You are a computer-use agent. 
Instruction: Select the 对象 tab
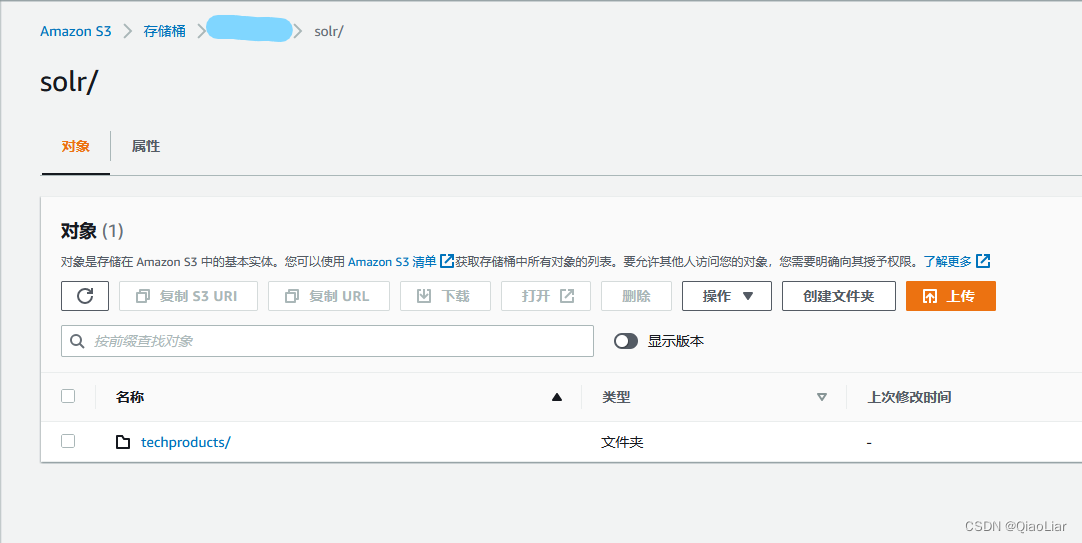click(x=75, y=146)
